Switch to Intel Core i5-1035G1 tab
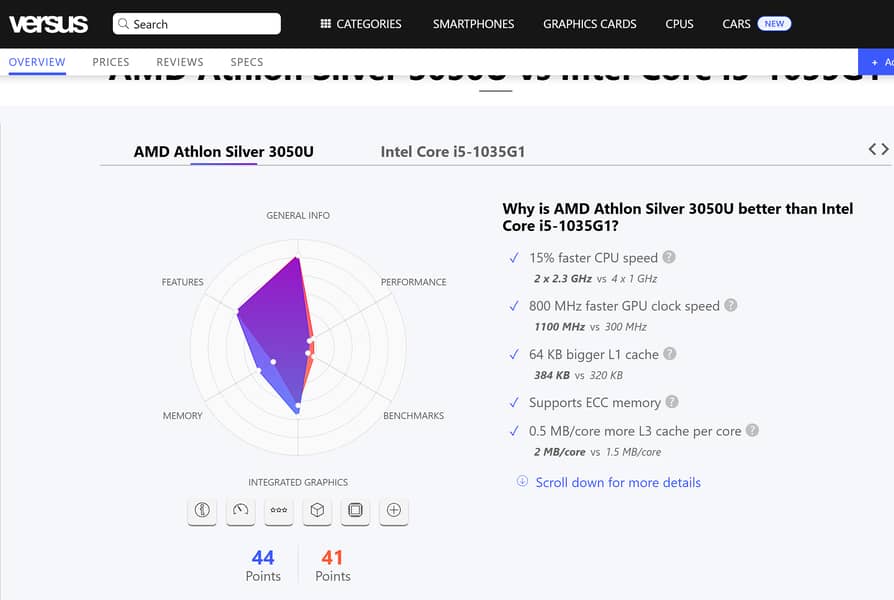Viewport: 894px width, 600px height. click(452, 152)
